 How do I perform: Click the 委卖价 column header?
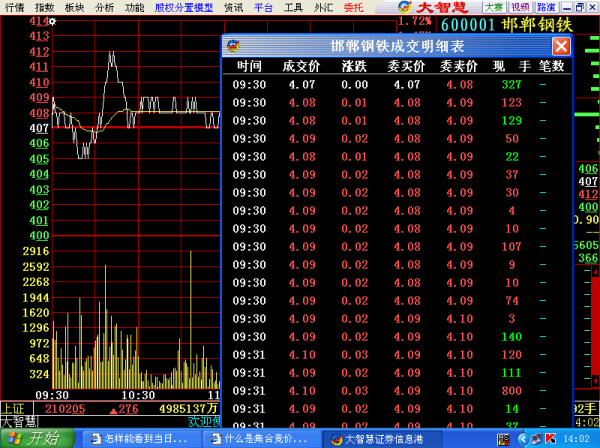pos(459,66)
